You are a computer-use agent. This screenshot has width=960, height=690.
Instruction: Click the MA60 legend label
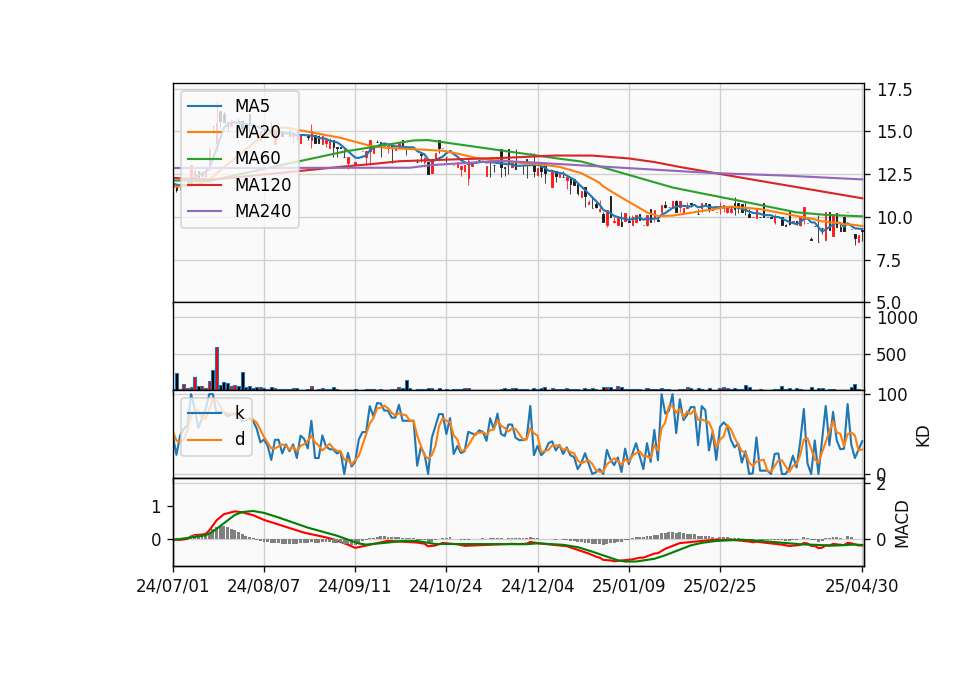pos(258,158)
